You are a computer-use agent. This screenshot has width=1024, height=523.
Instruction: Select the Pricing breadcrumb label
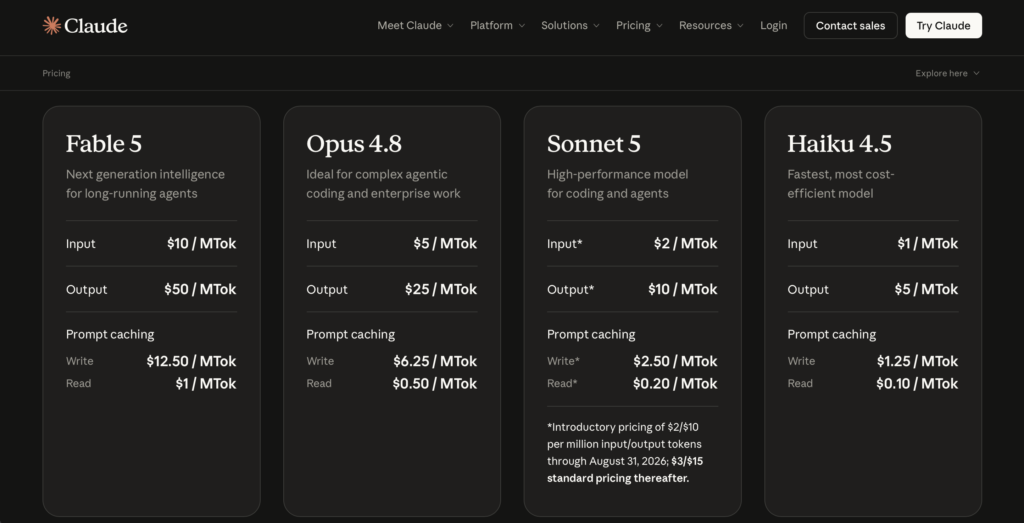click(x=56, y=73)
